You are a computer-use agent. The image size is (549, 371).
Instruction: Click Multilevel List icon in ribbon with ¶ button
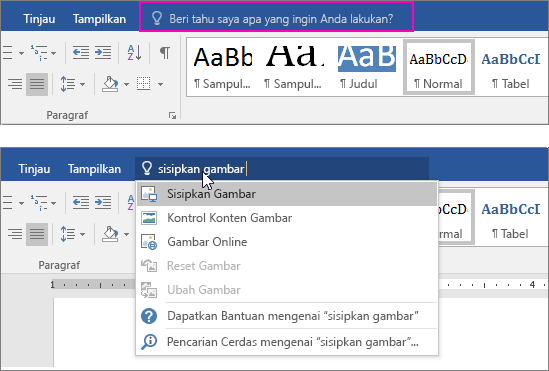(x=39, y=52)
